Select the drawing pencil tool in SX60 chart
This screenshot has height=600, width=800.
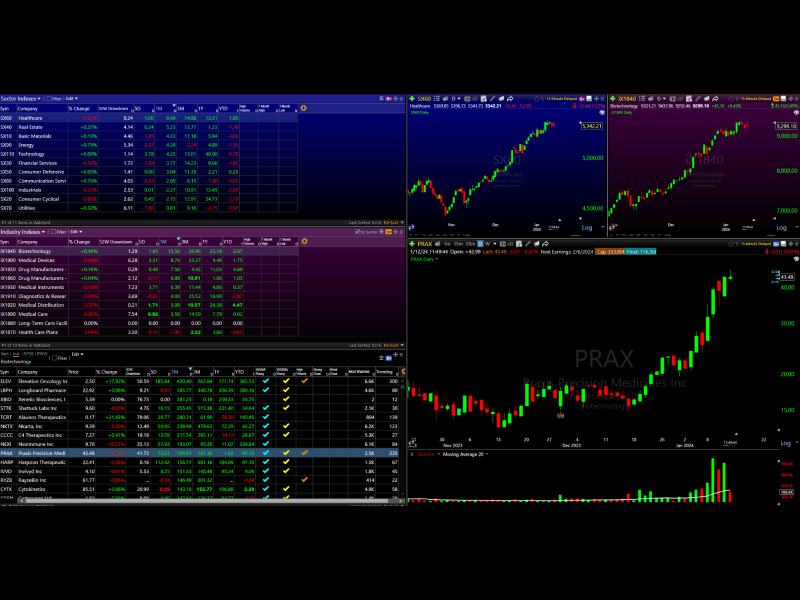pyautogui.click(x=492, y=98)
